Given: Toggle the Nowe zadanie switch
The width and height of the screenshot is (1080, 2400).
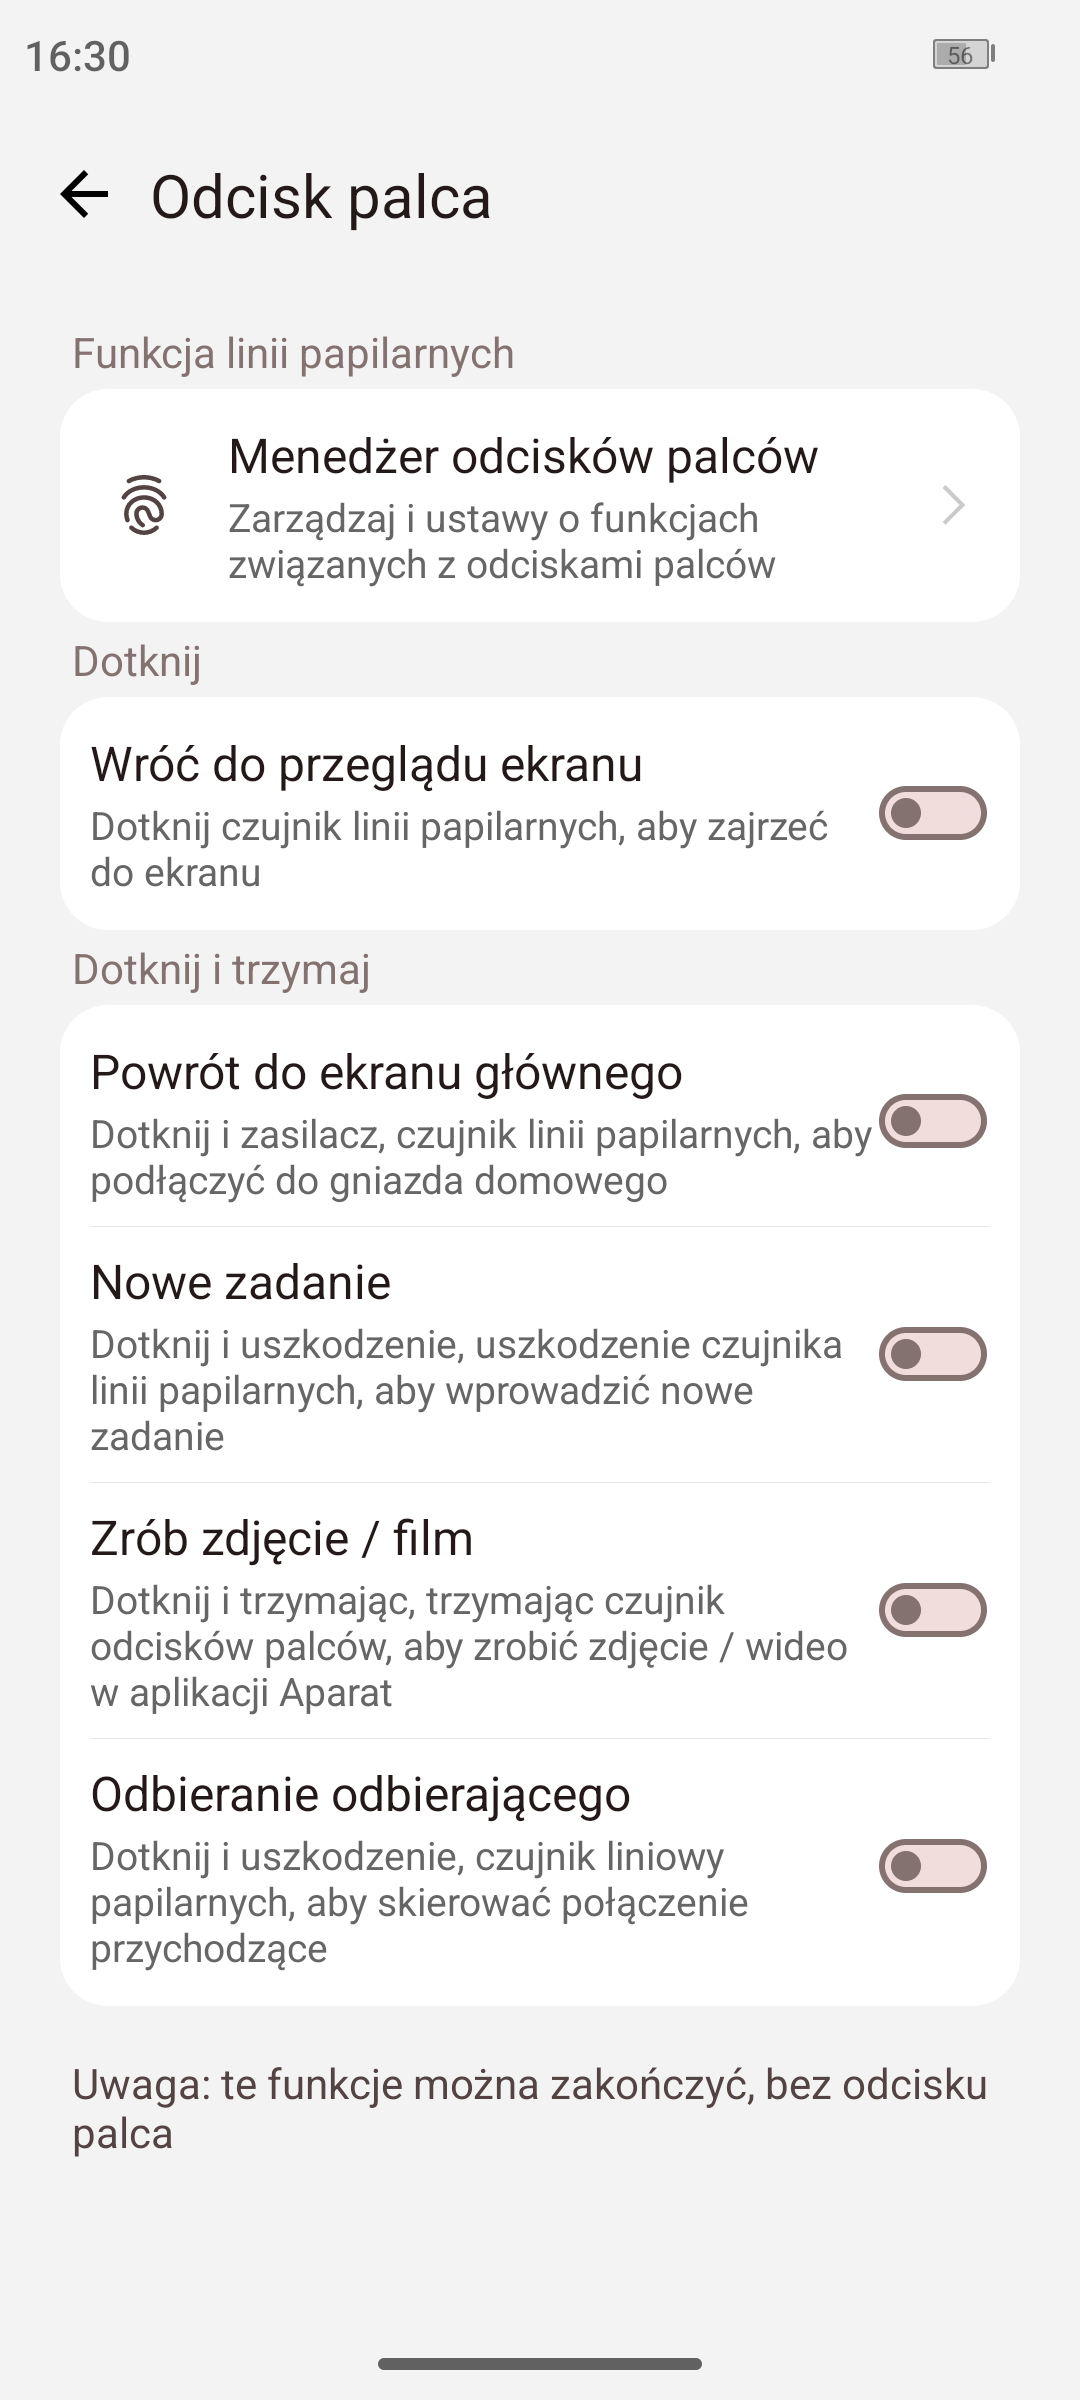Looking at the screenshot, I should (x=932, y=1354).
